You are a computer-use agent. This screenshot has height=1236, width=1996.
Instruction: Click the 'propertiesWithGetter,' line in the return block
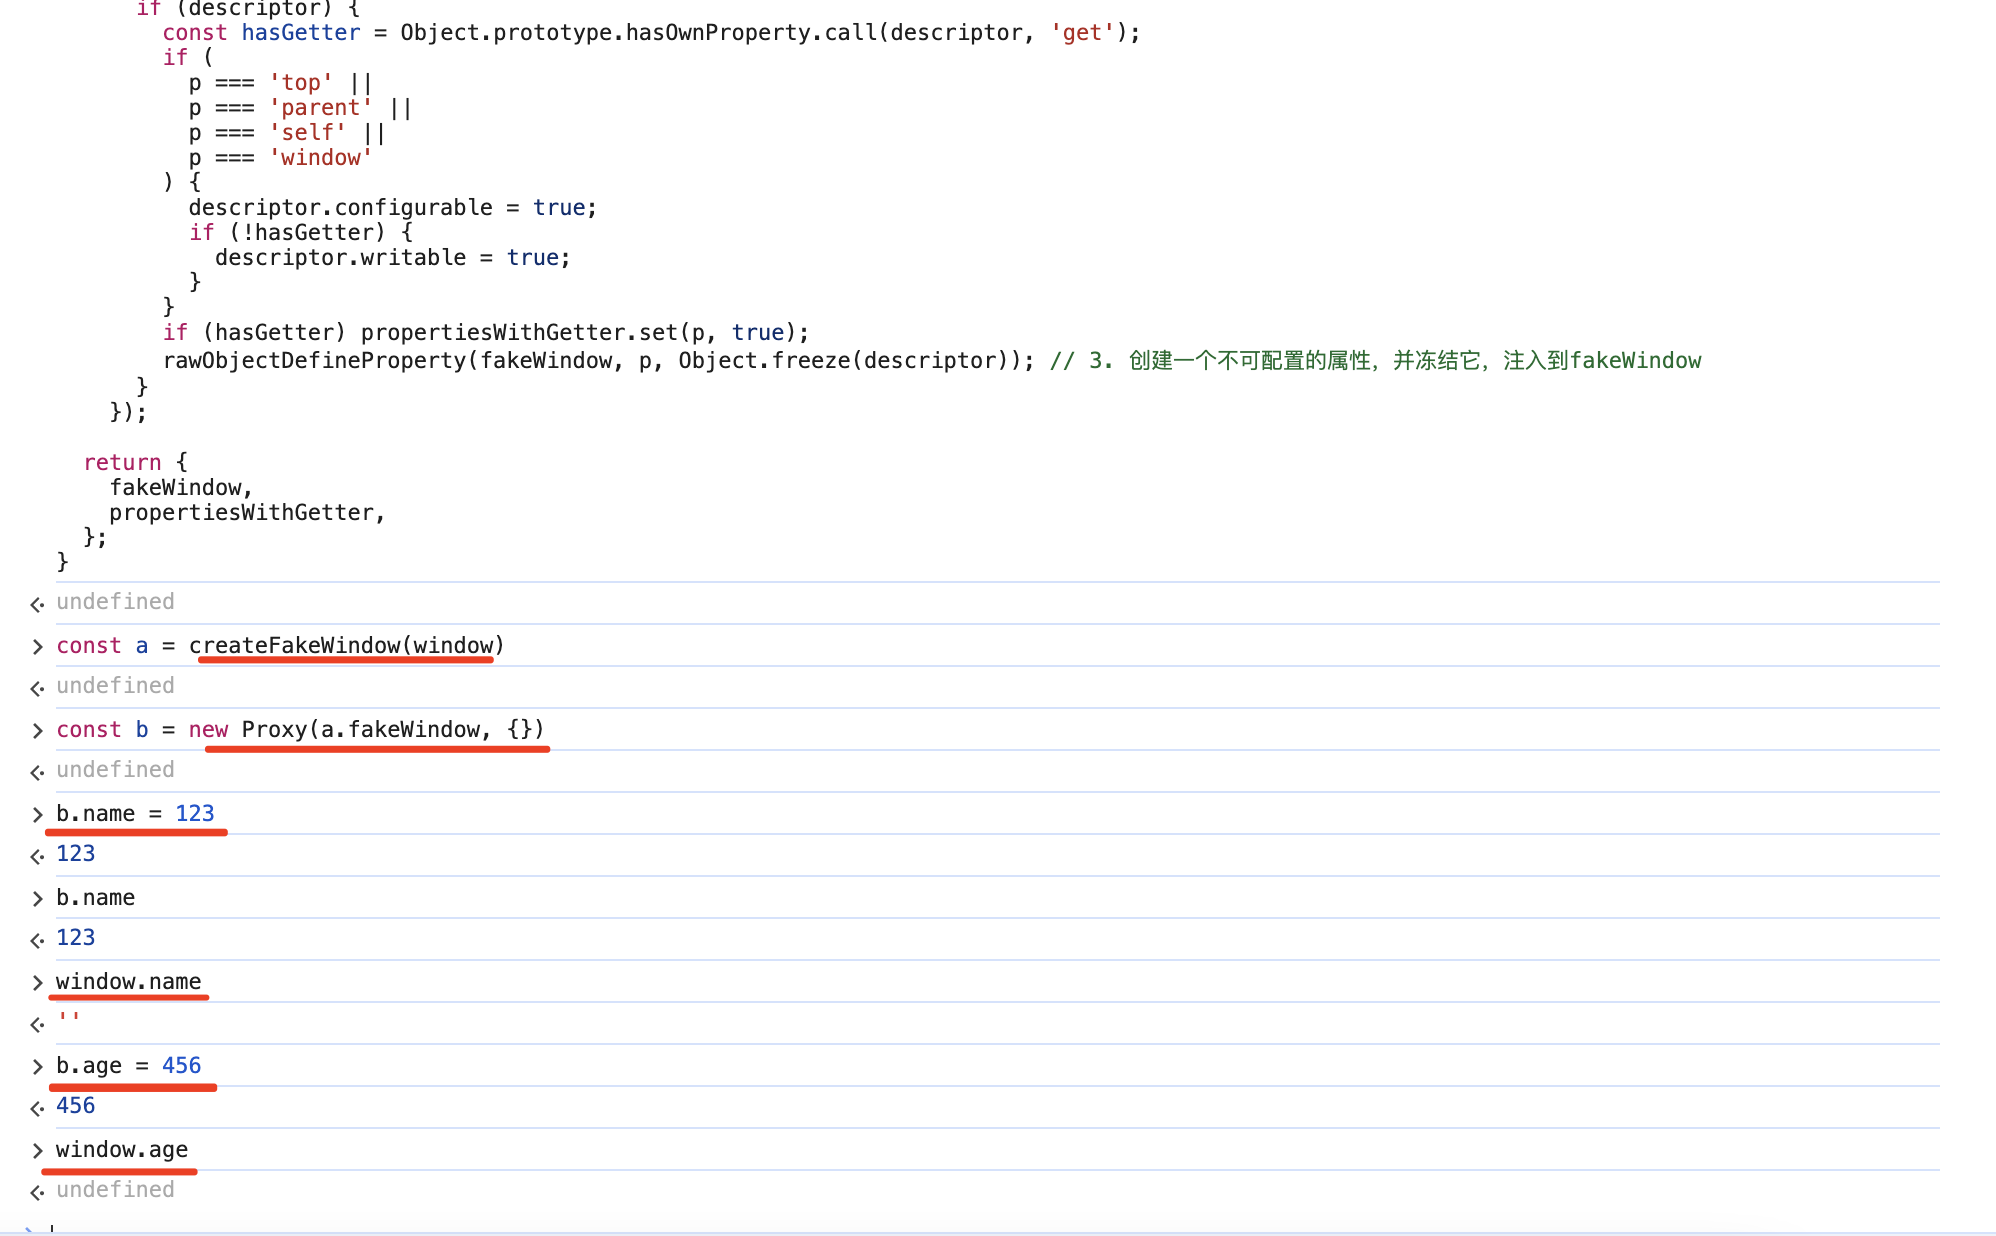pyautogui.click(x=247, y=513)
